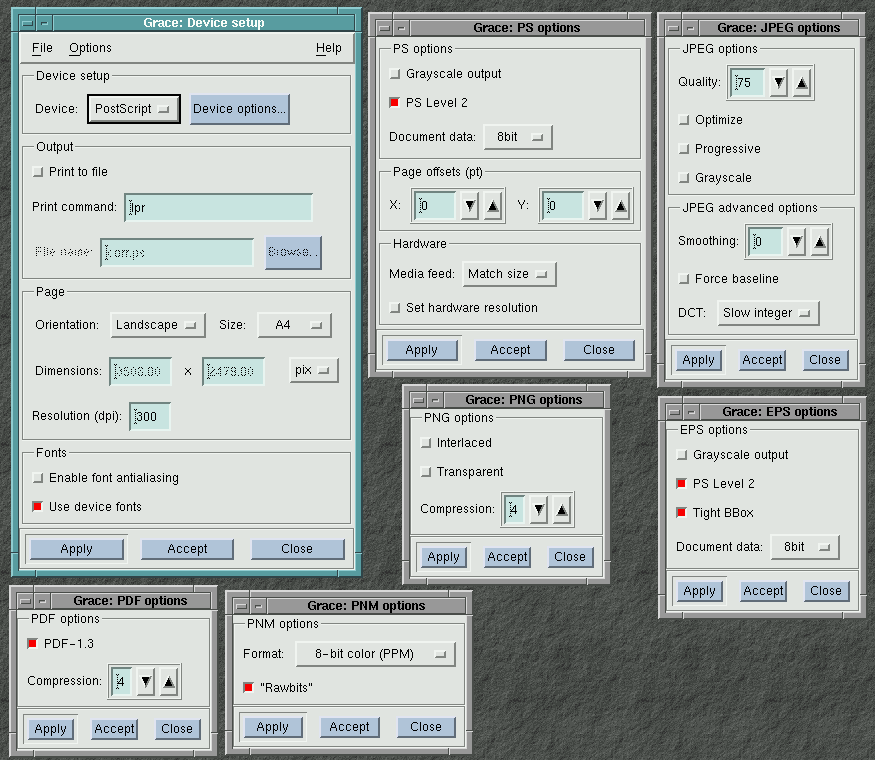The height and width of the screenshot is (760, 875).
Task: Open the File menu in Device setup
Action: [x=42, y=48]
